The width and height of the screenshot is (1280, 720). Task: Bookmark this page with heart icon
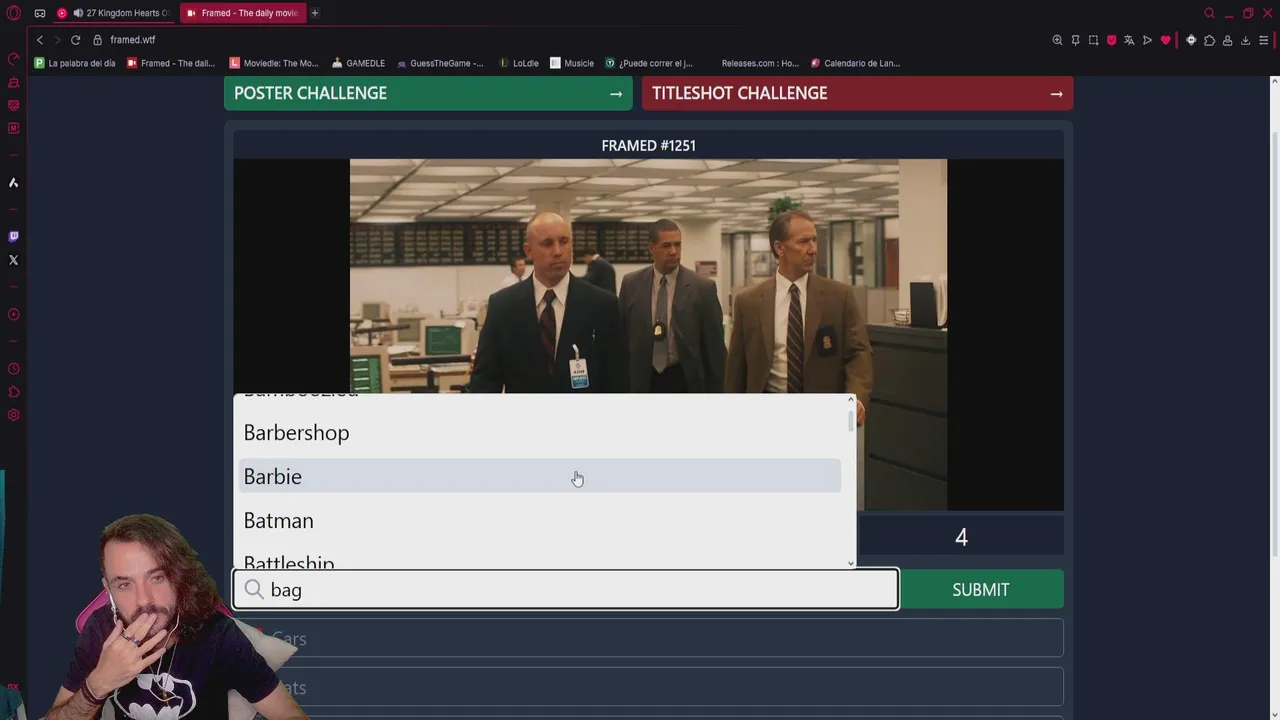1165,40
